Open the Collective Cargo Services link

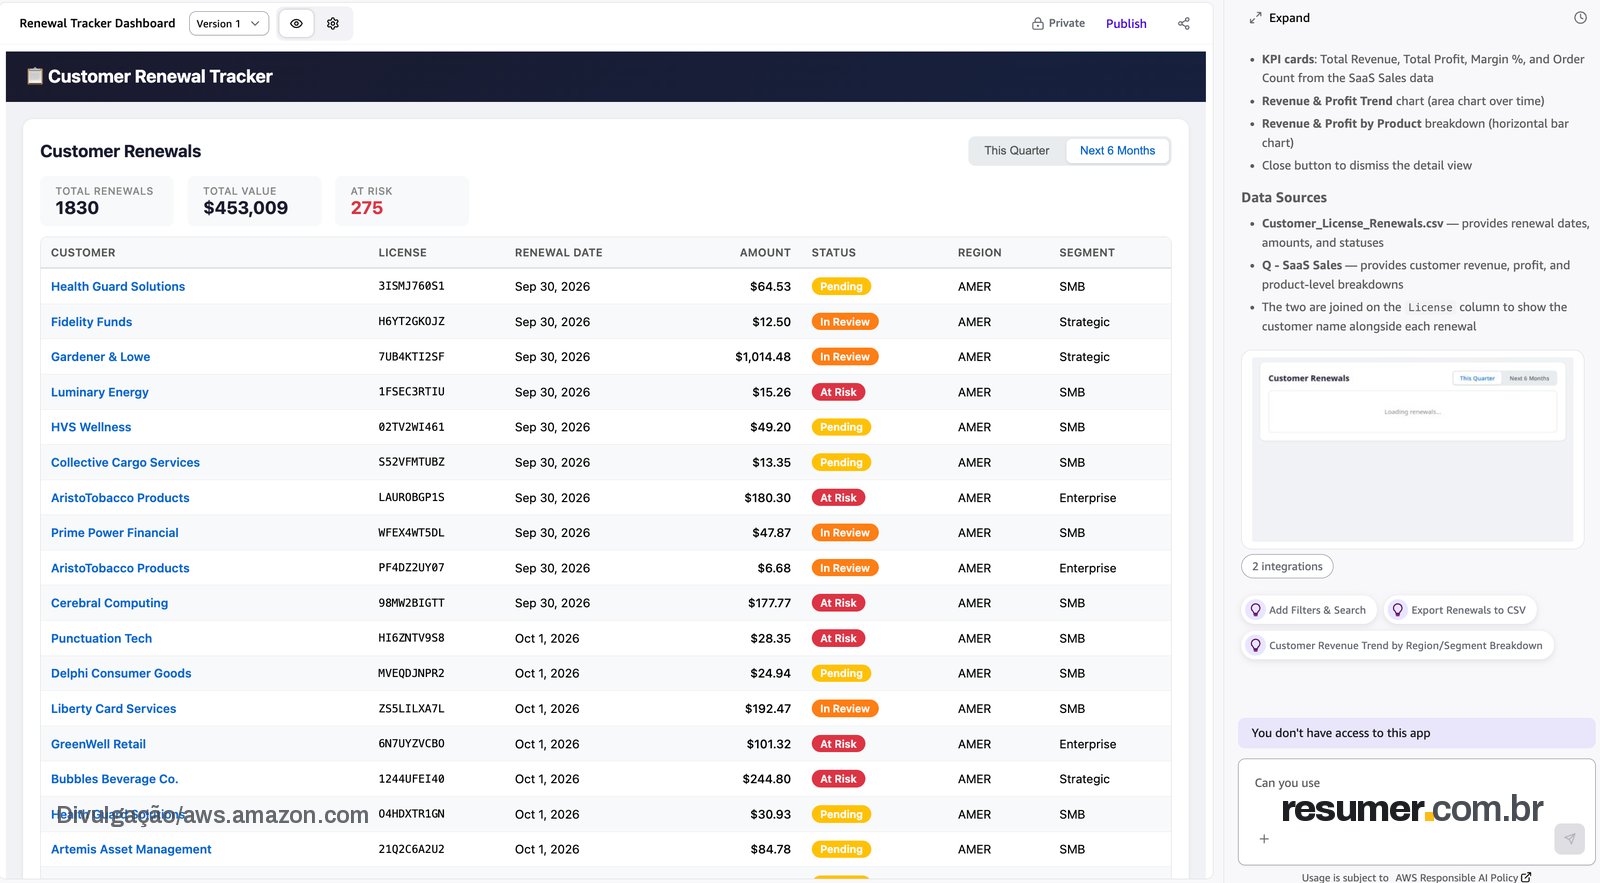[x=125, y=462]
